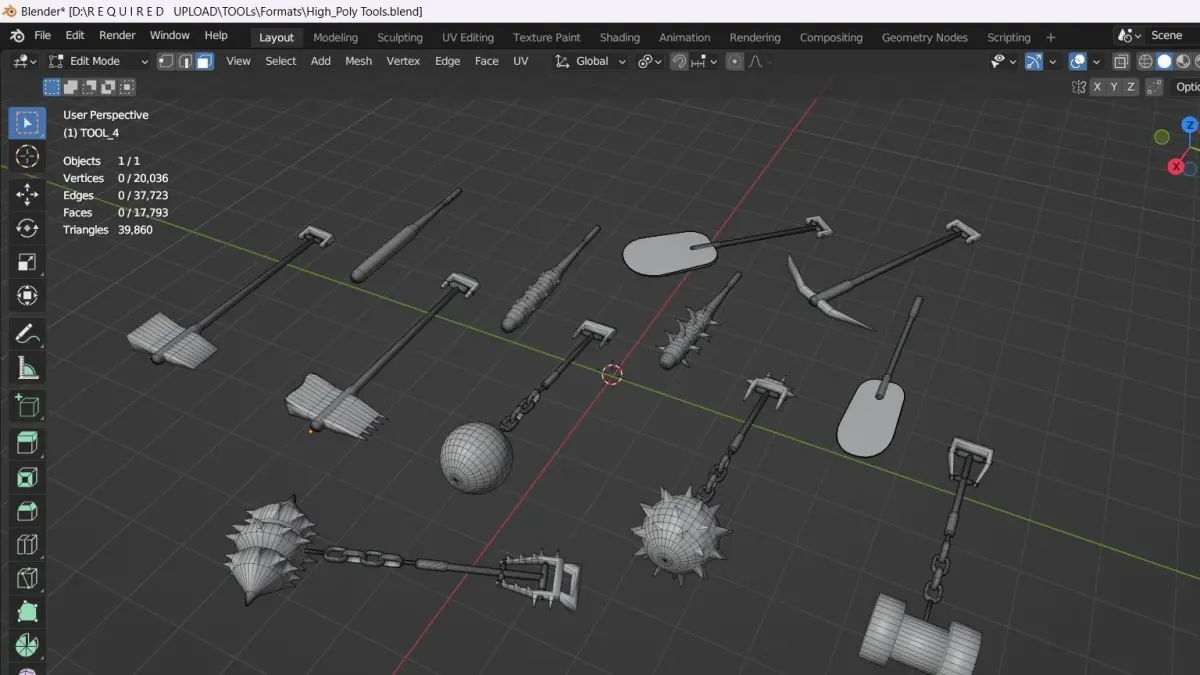Choose the Extrude Region tool
The height and width of the screenshot is (675, 1200).
click(27, 443)
